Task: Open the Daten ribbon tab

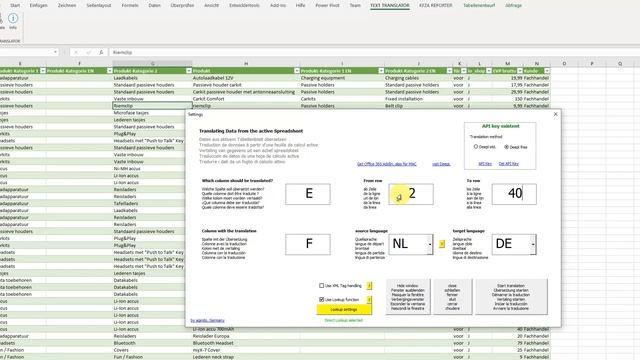Action: pyautogui.click(x=154, y=5)
